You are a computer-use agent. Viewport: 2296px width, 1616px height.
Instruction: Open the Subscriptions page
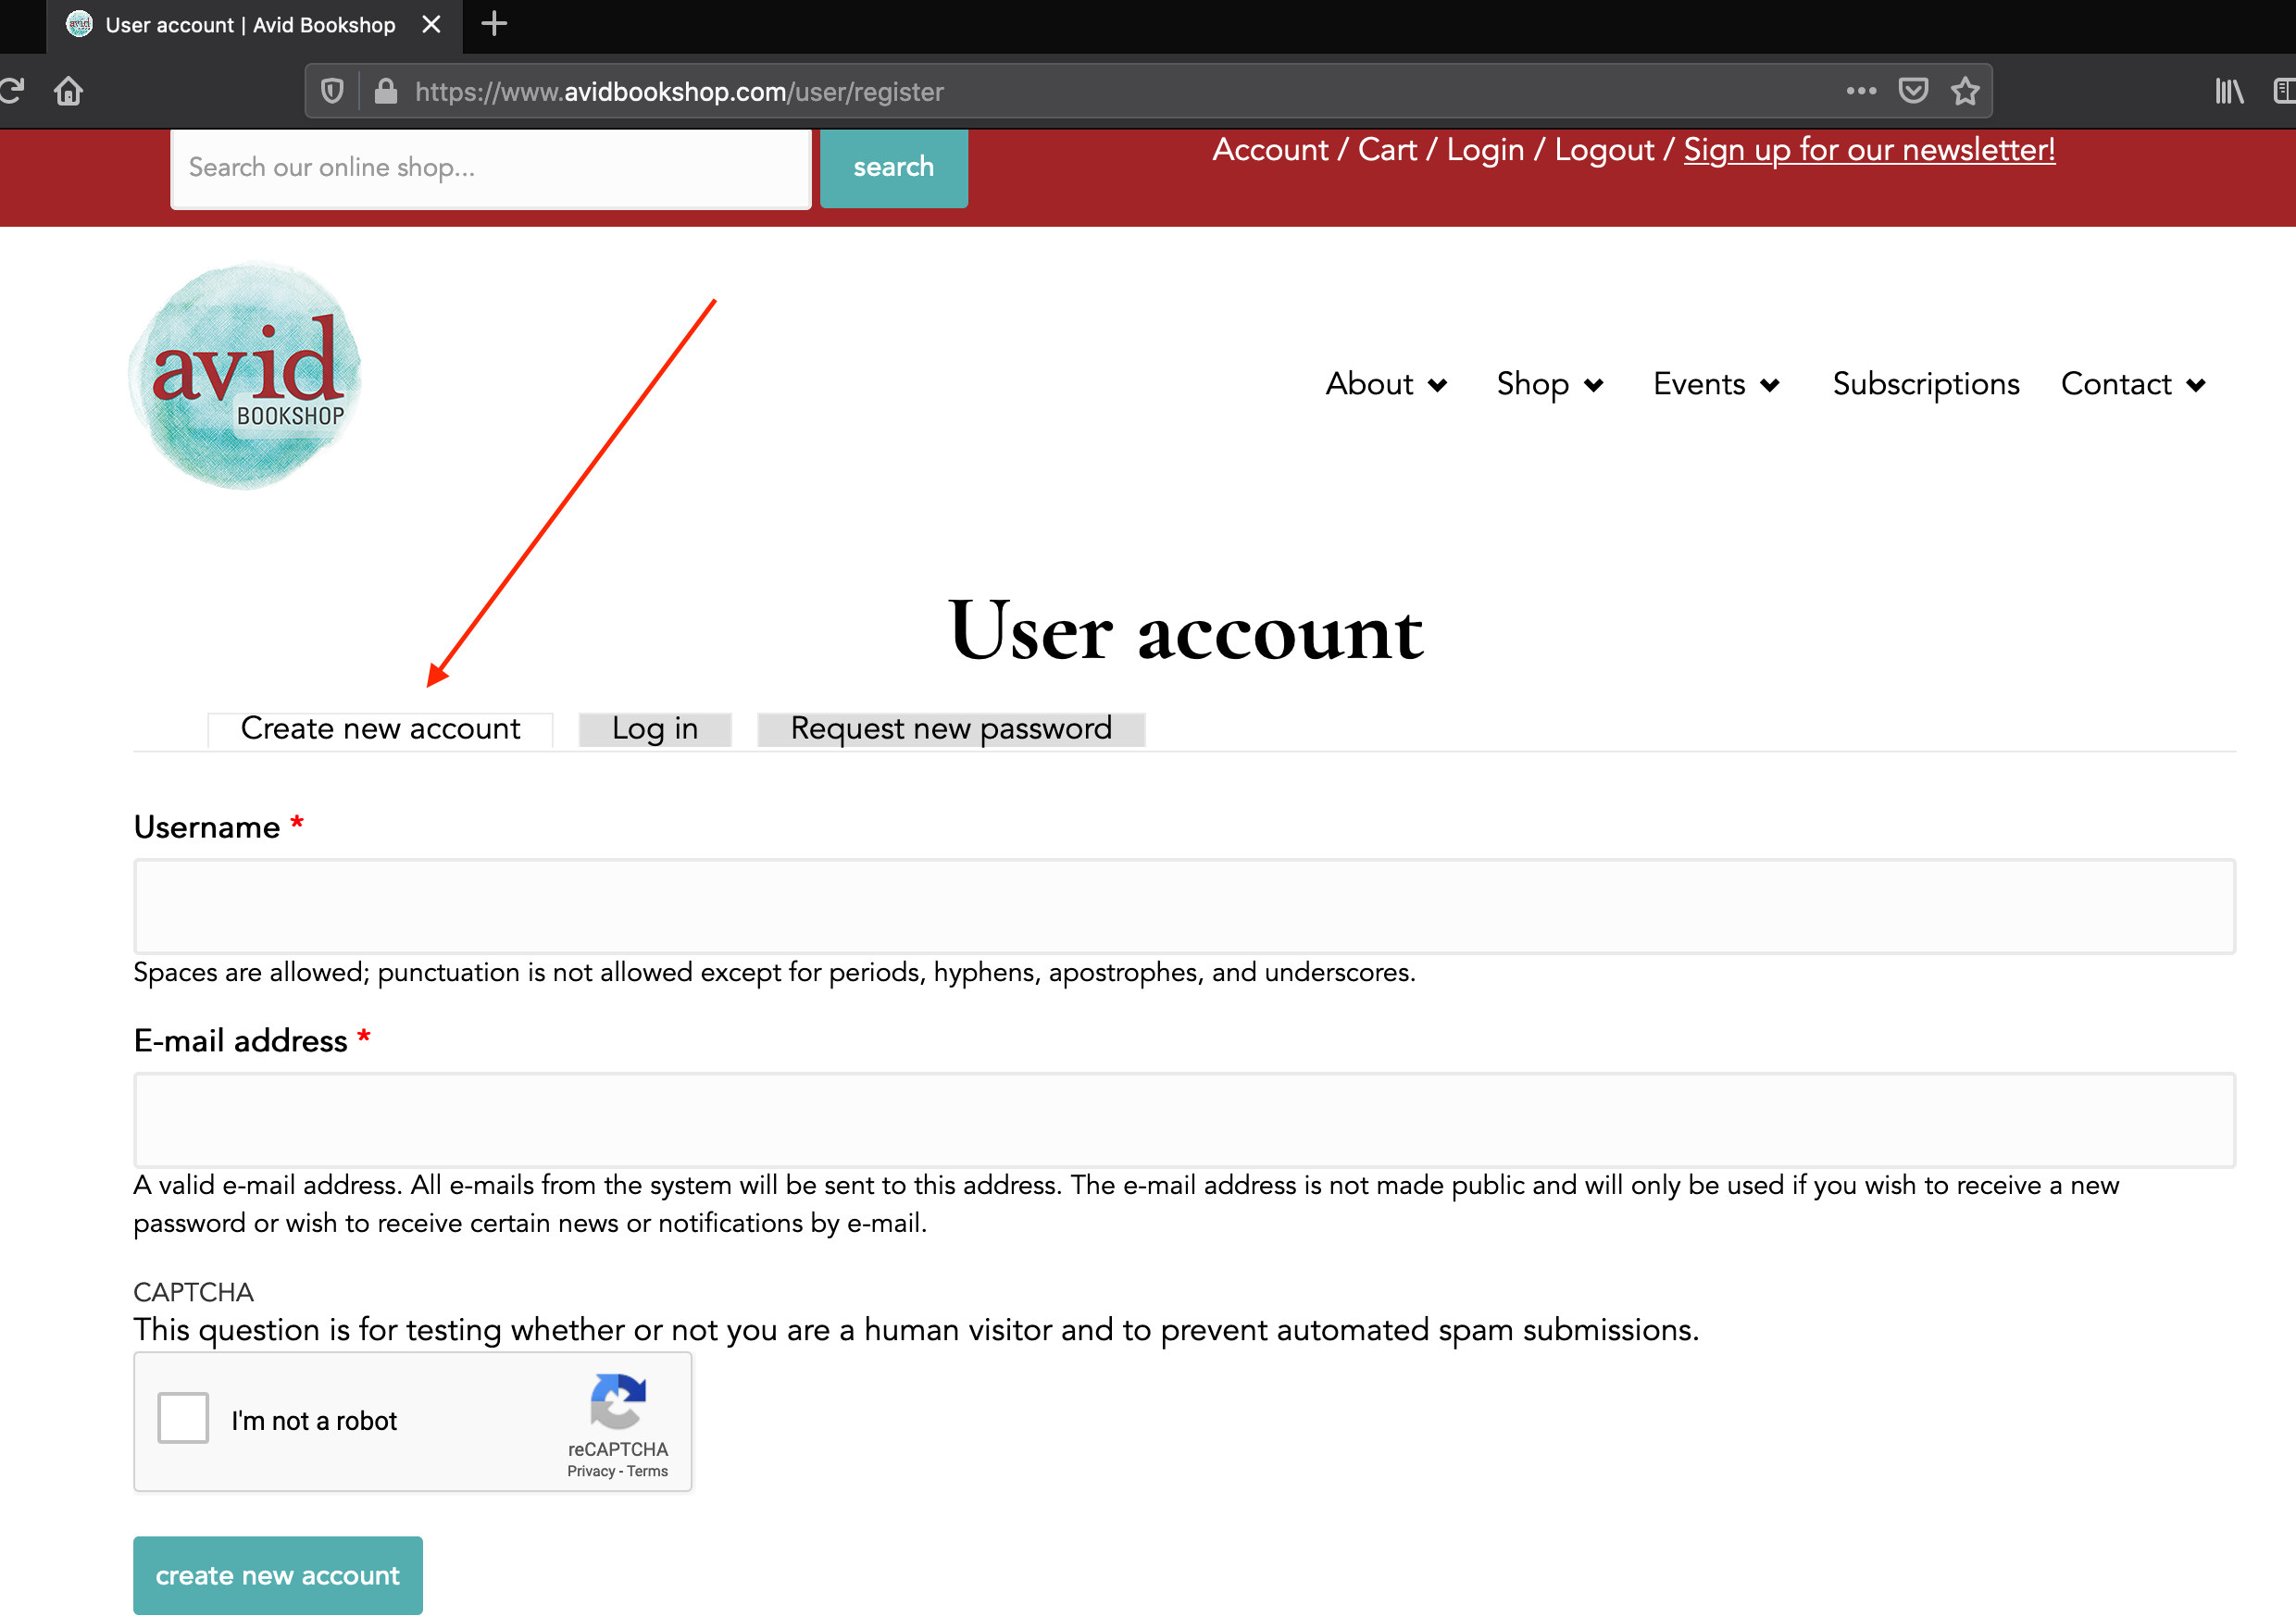(1925, 384)
